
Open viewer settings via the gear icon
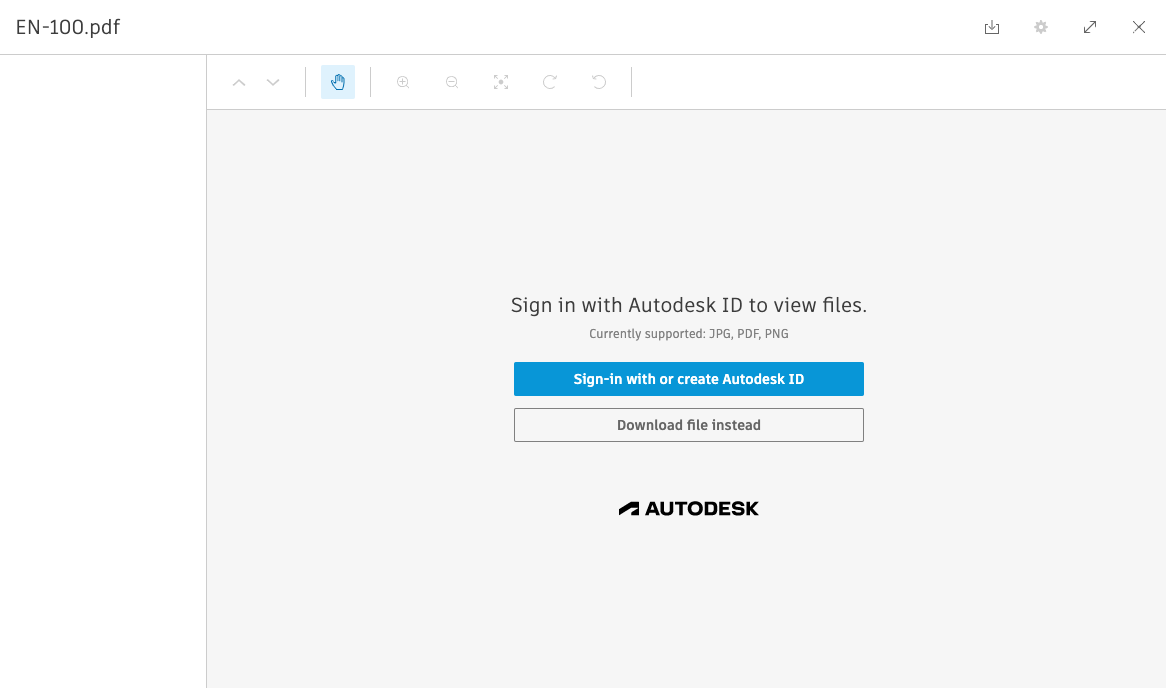click(1040, 28)
